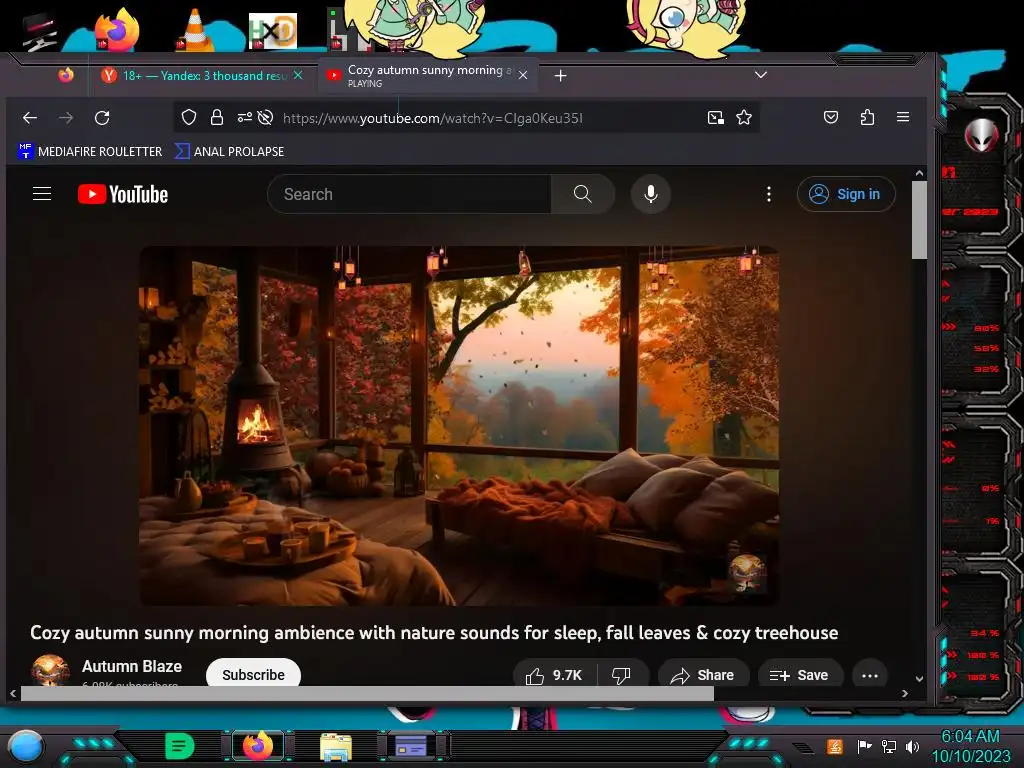Click the address bar URL
This screenshot has height=768, width=1024.
pos(432,118)
